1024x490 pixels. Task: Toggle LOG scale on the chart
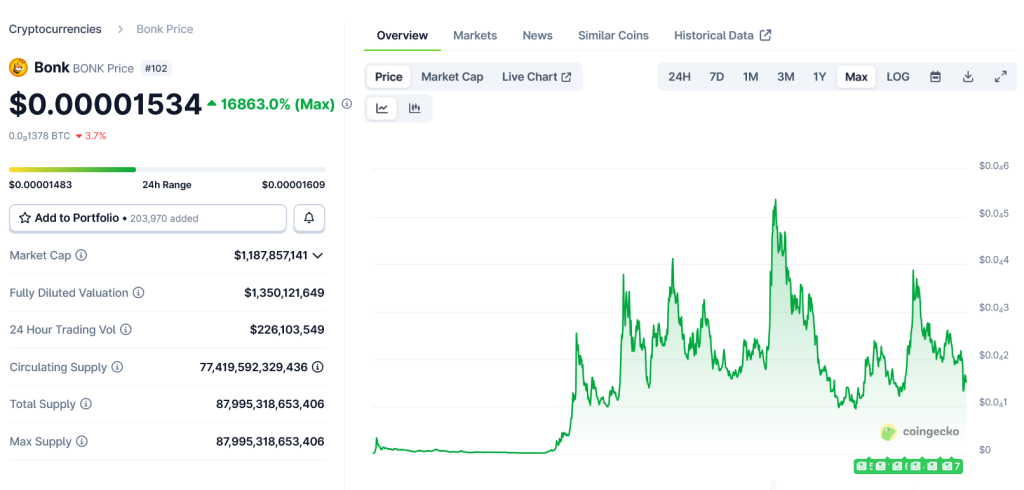point(897,77)
